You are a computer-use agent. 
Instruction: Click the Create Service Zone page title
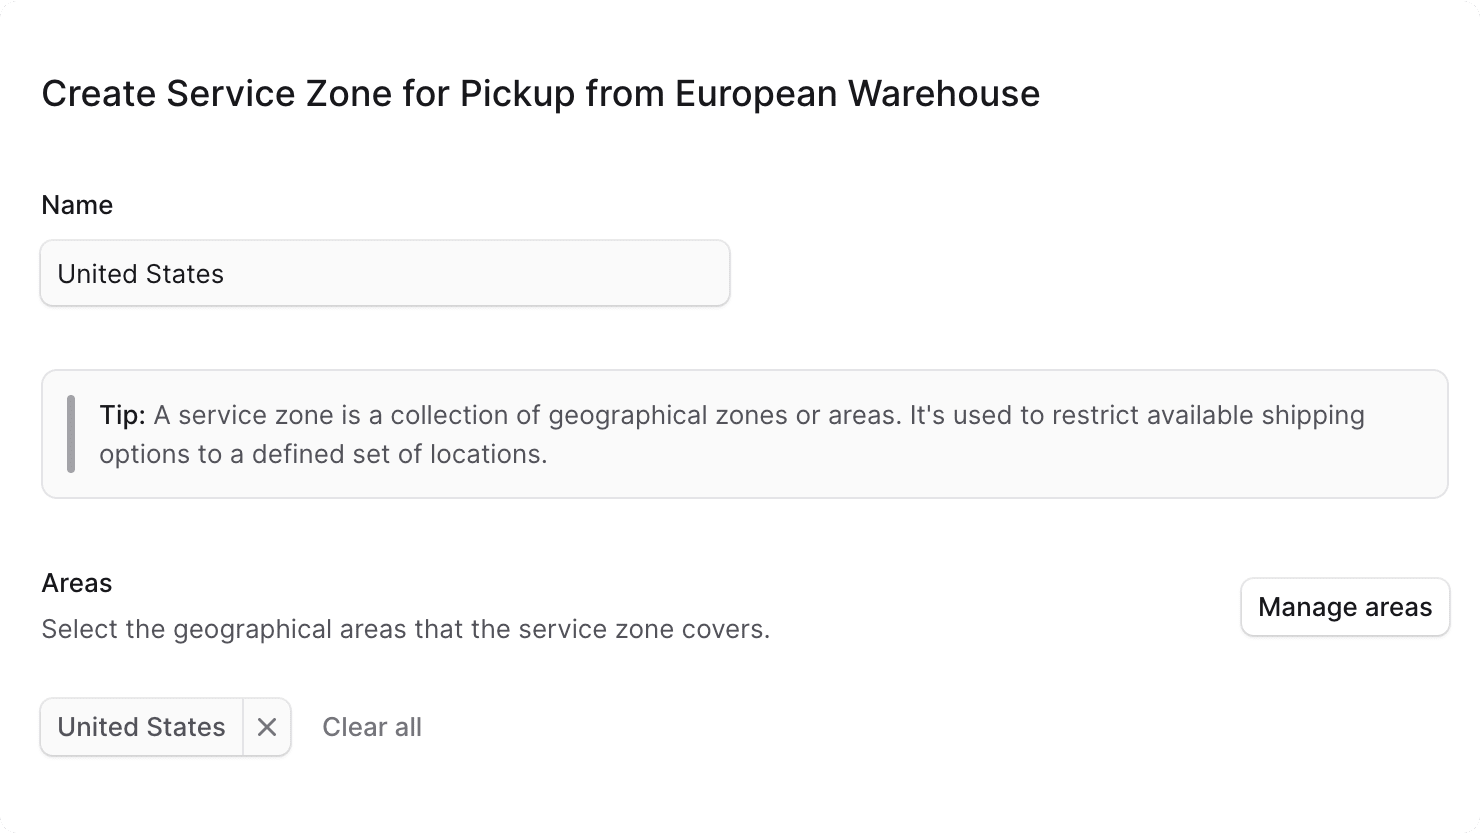pyautogui.click(x=540, y=93)
